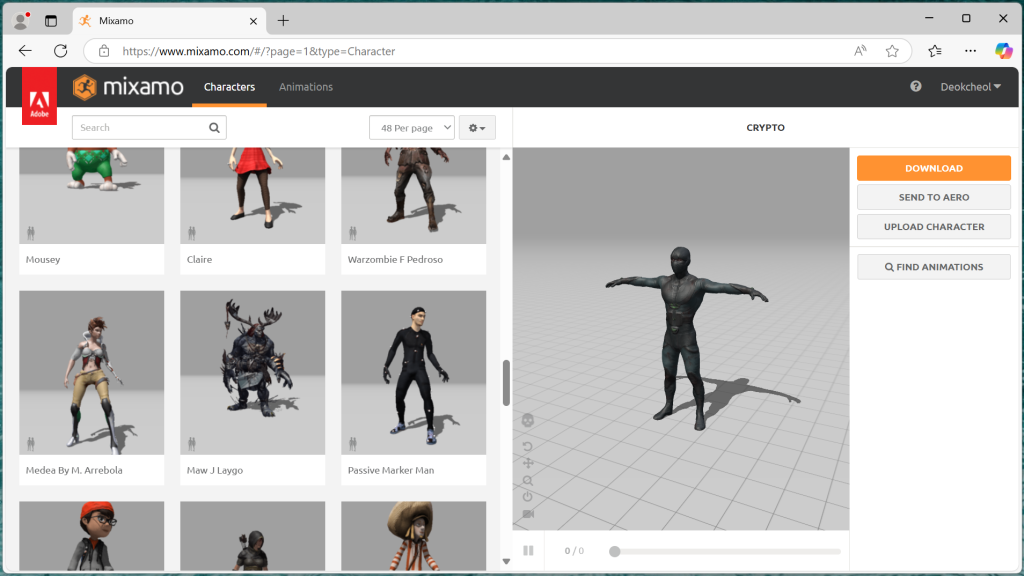1024x576 pixels.
Task: Click SEND TO AERO button
Action: coord(933,197)
